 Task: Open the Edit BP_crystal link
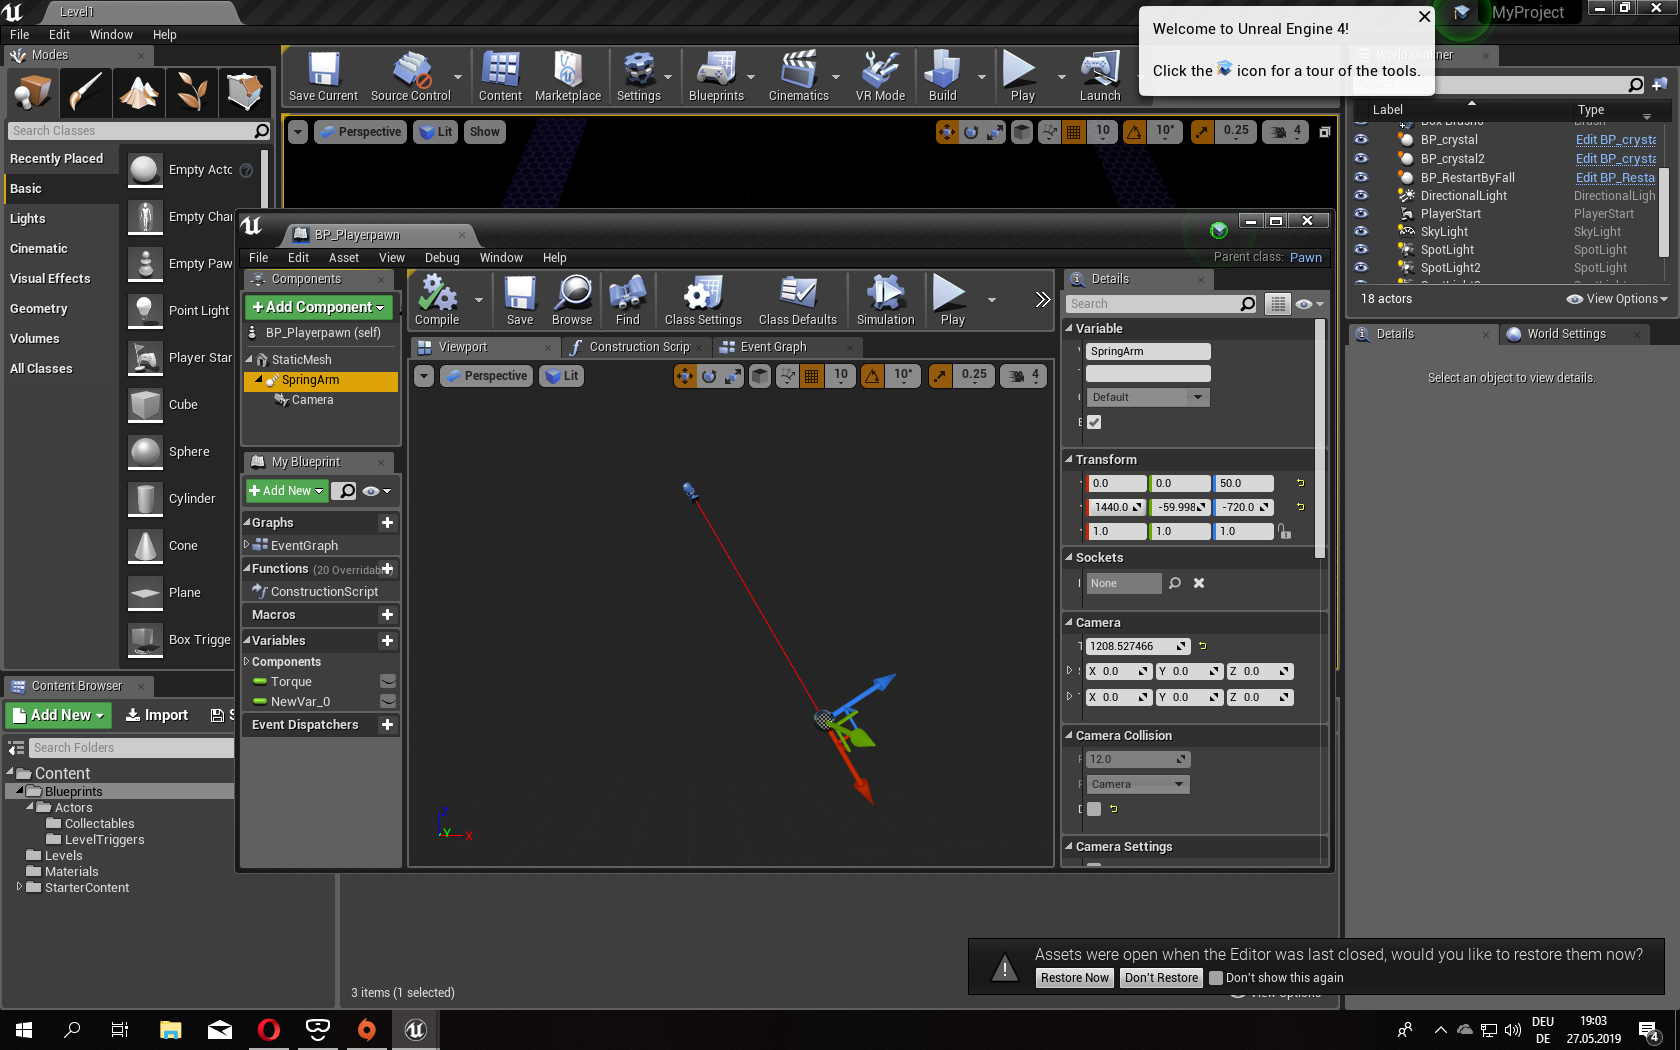1615,140
